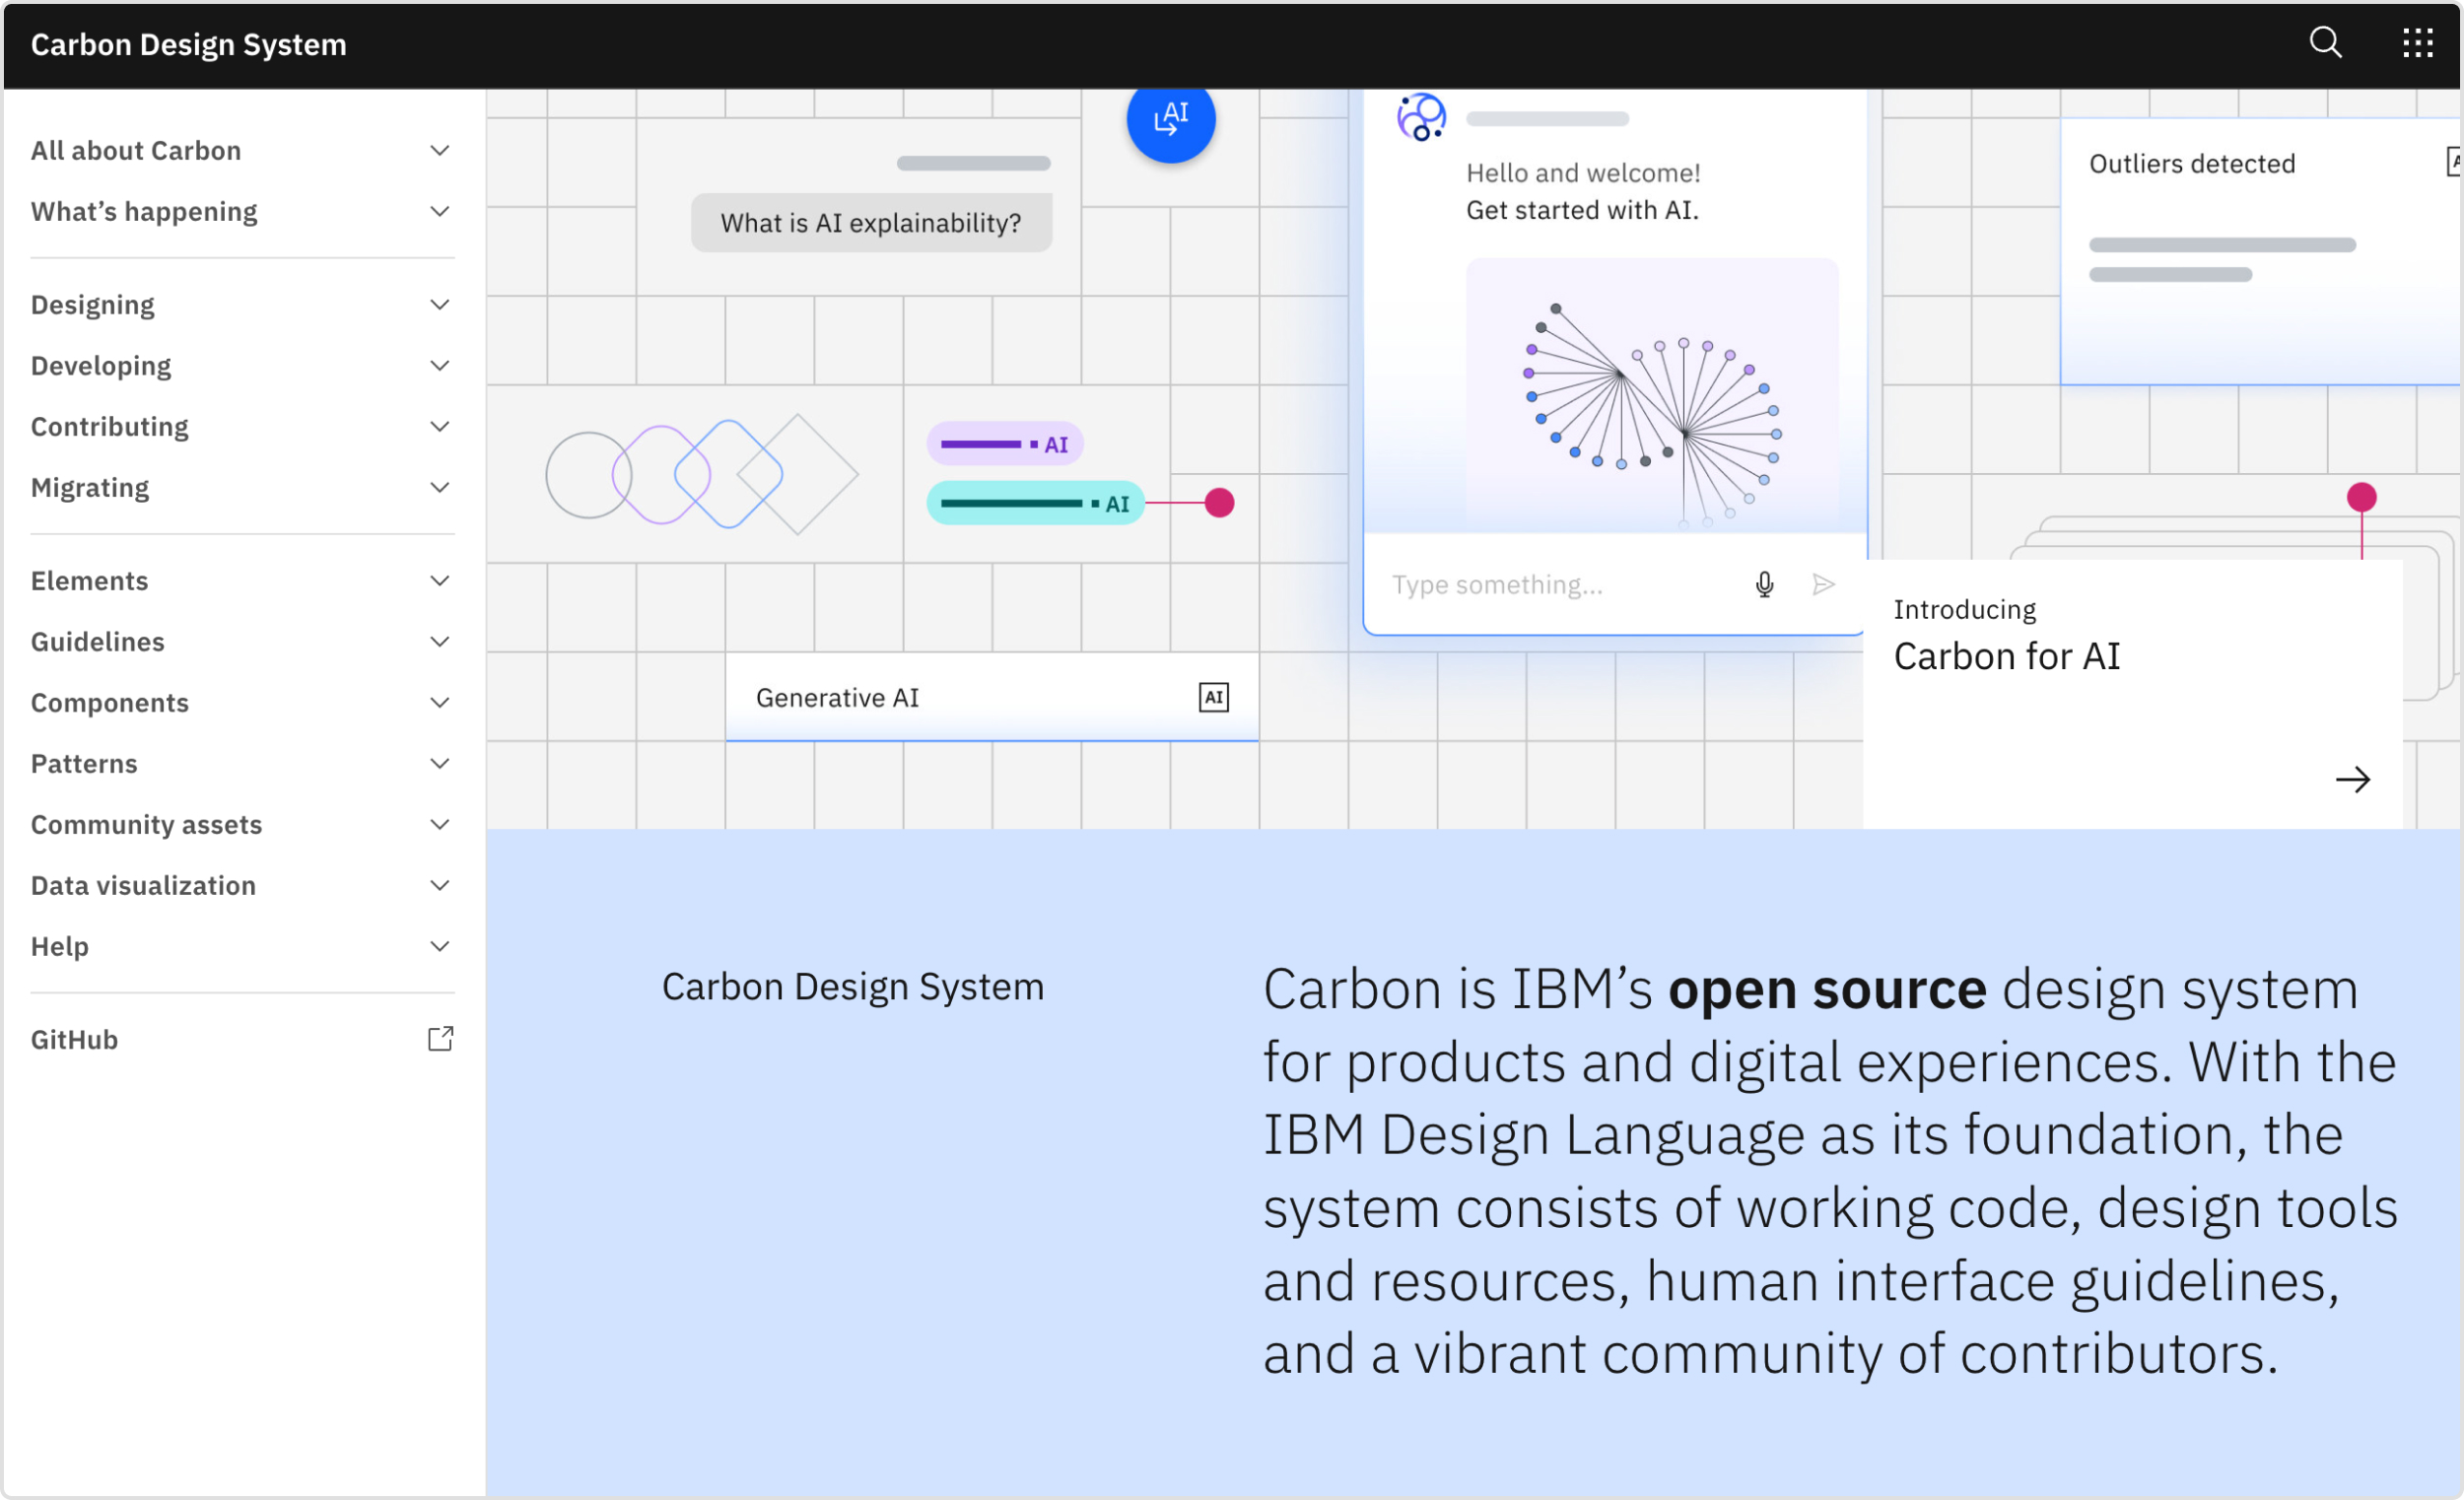Screen dimensions: 2464x1500
Task: Click the bold open source text
Action: coord(1827,990)
